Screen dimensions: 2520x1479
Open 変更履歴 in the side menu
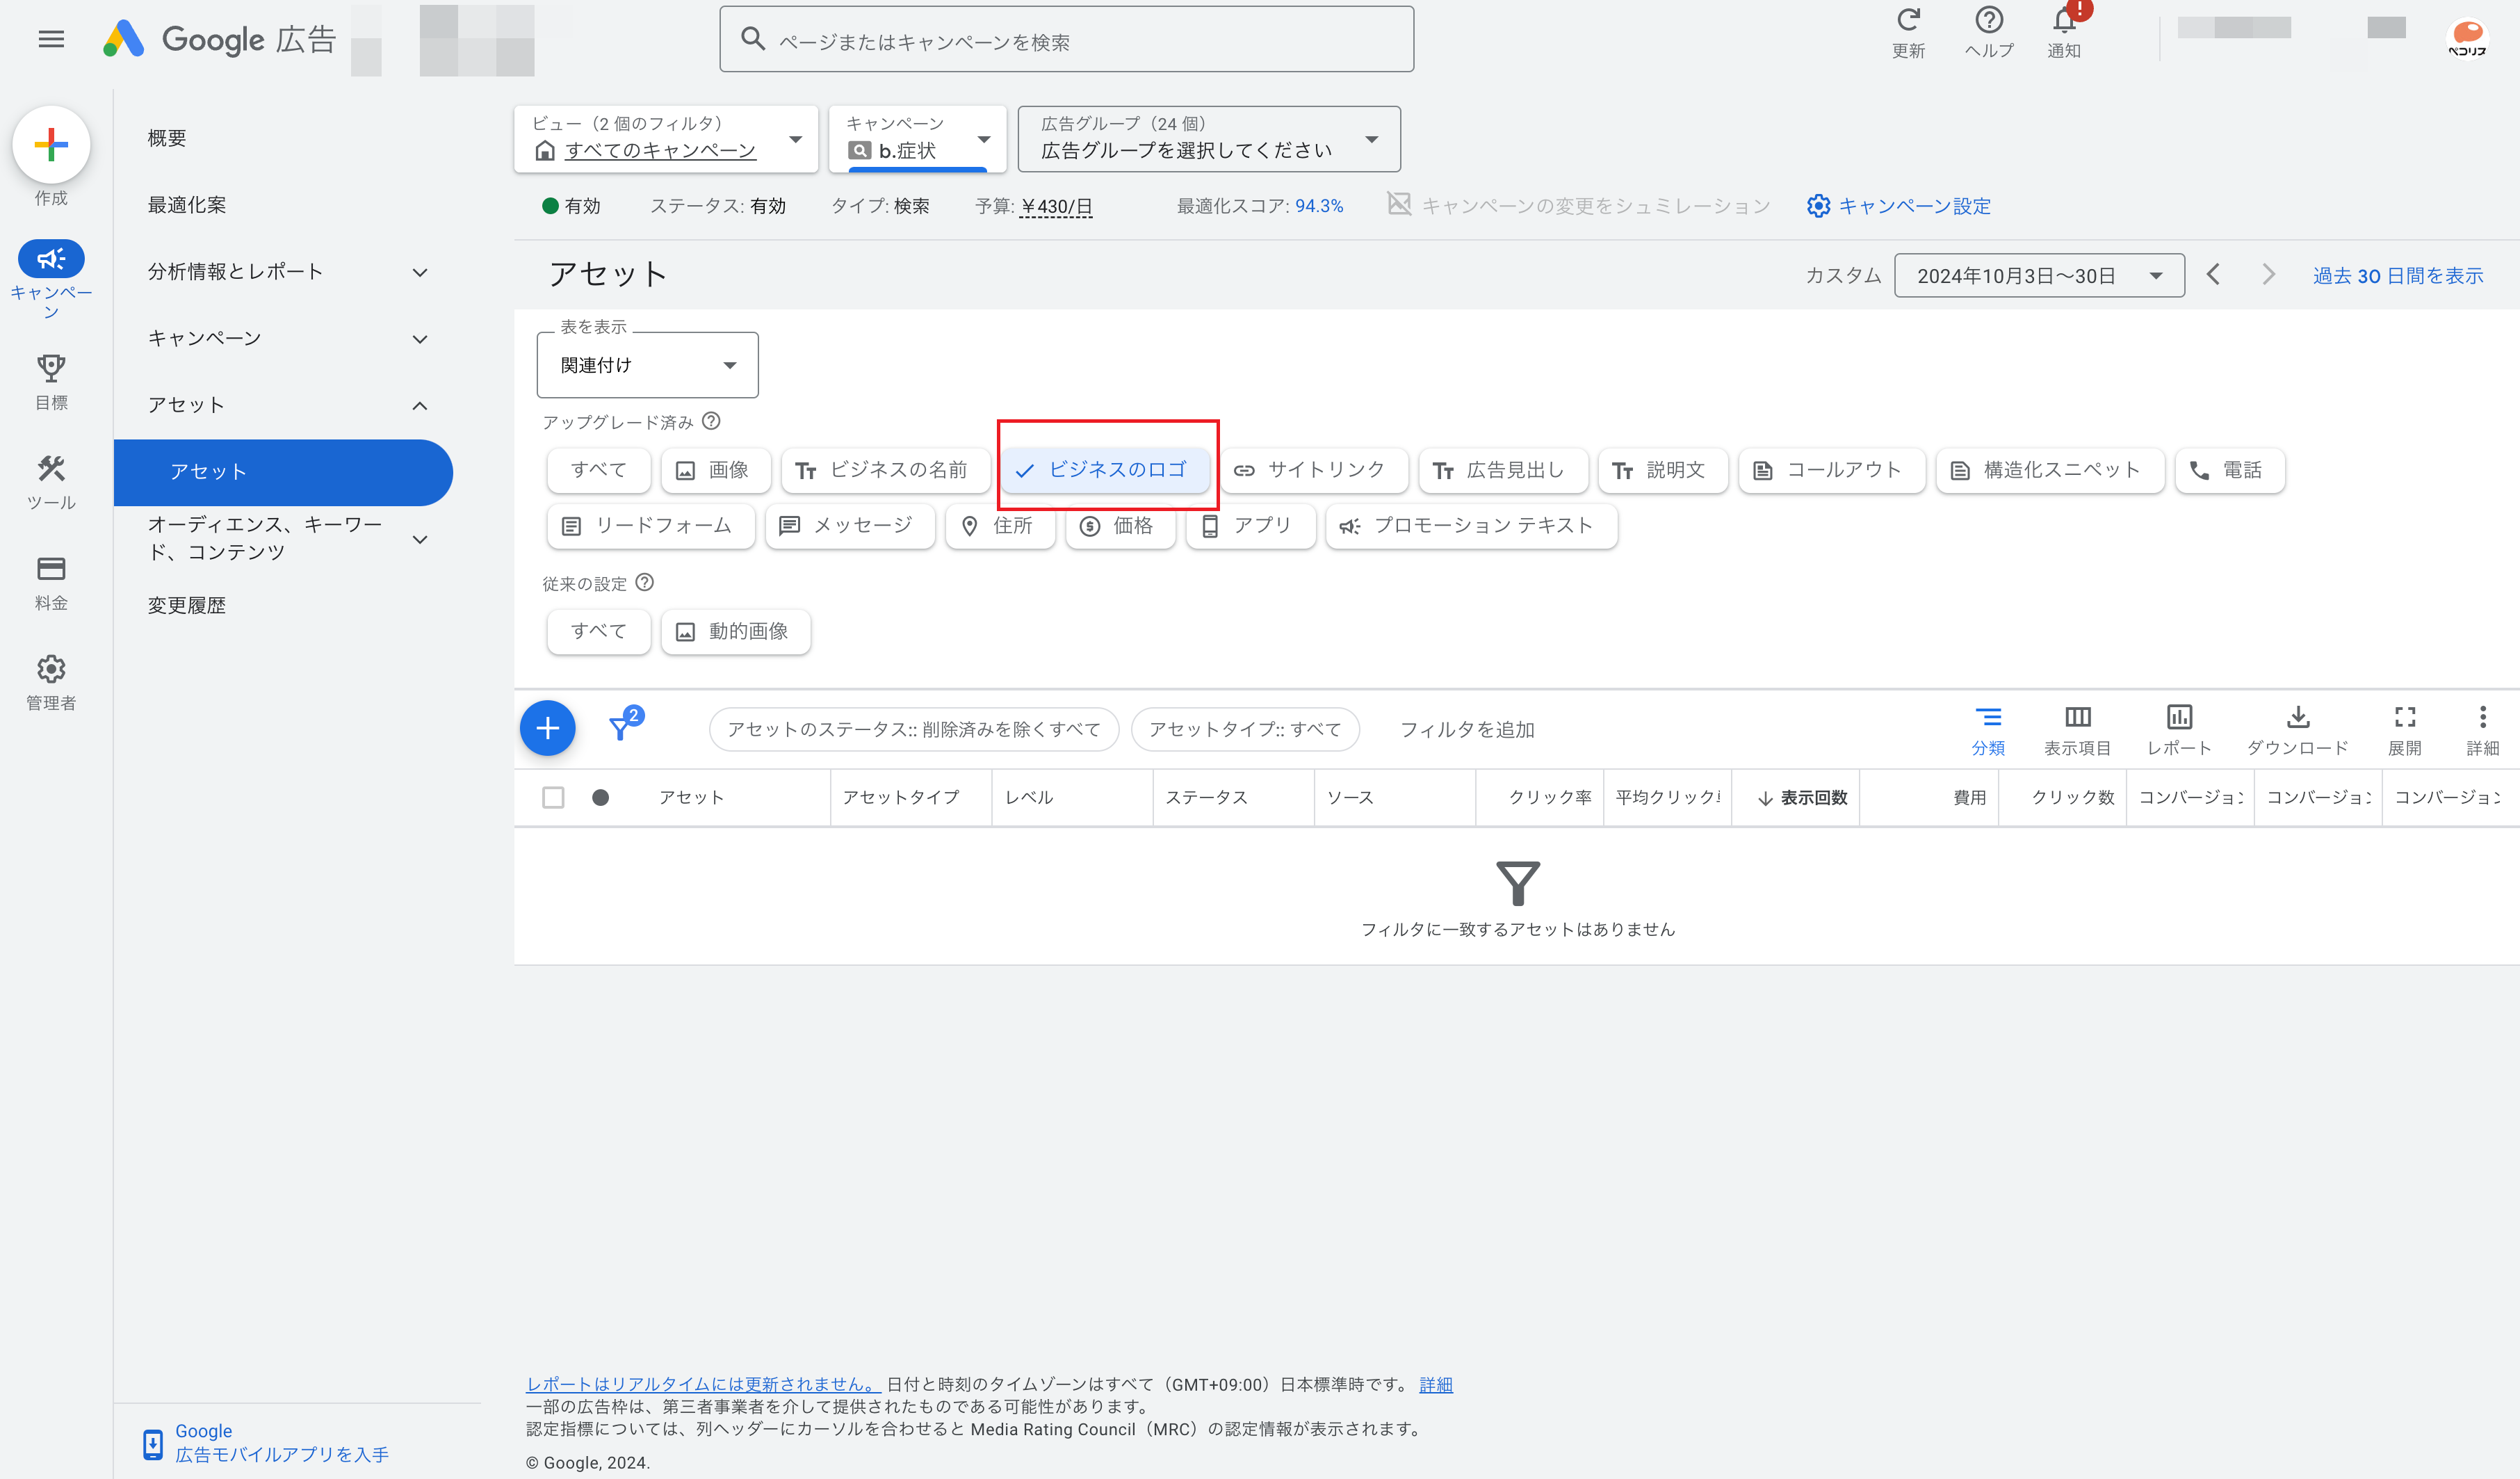(x=187, y=605)
